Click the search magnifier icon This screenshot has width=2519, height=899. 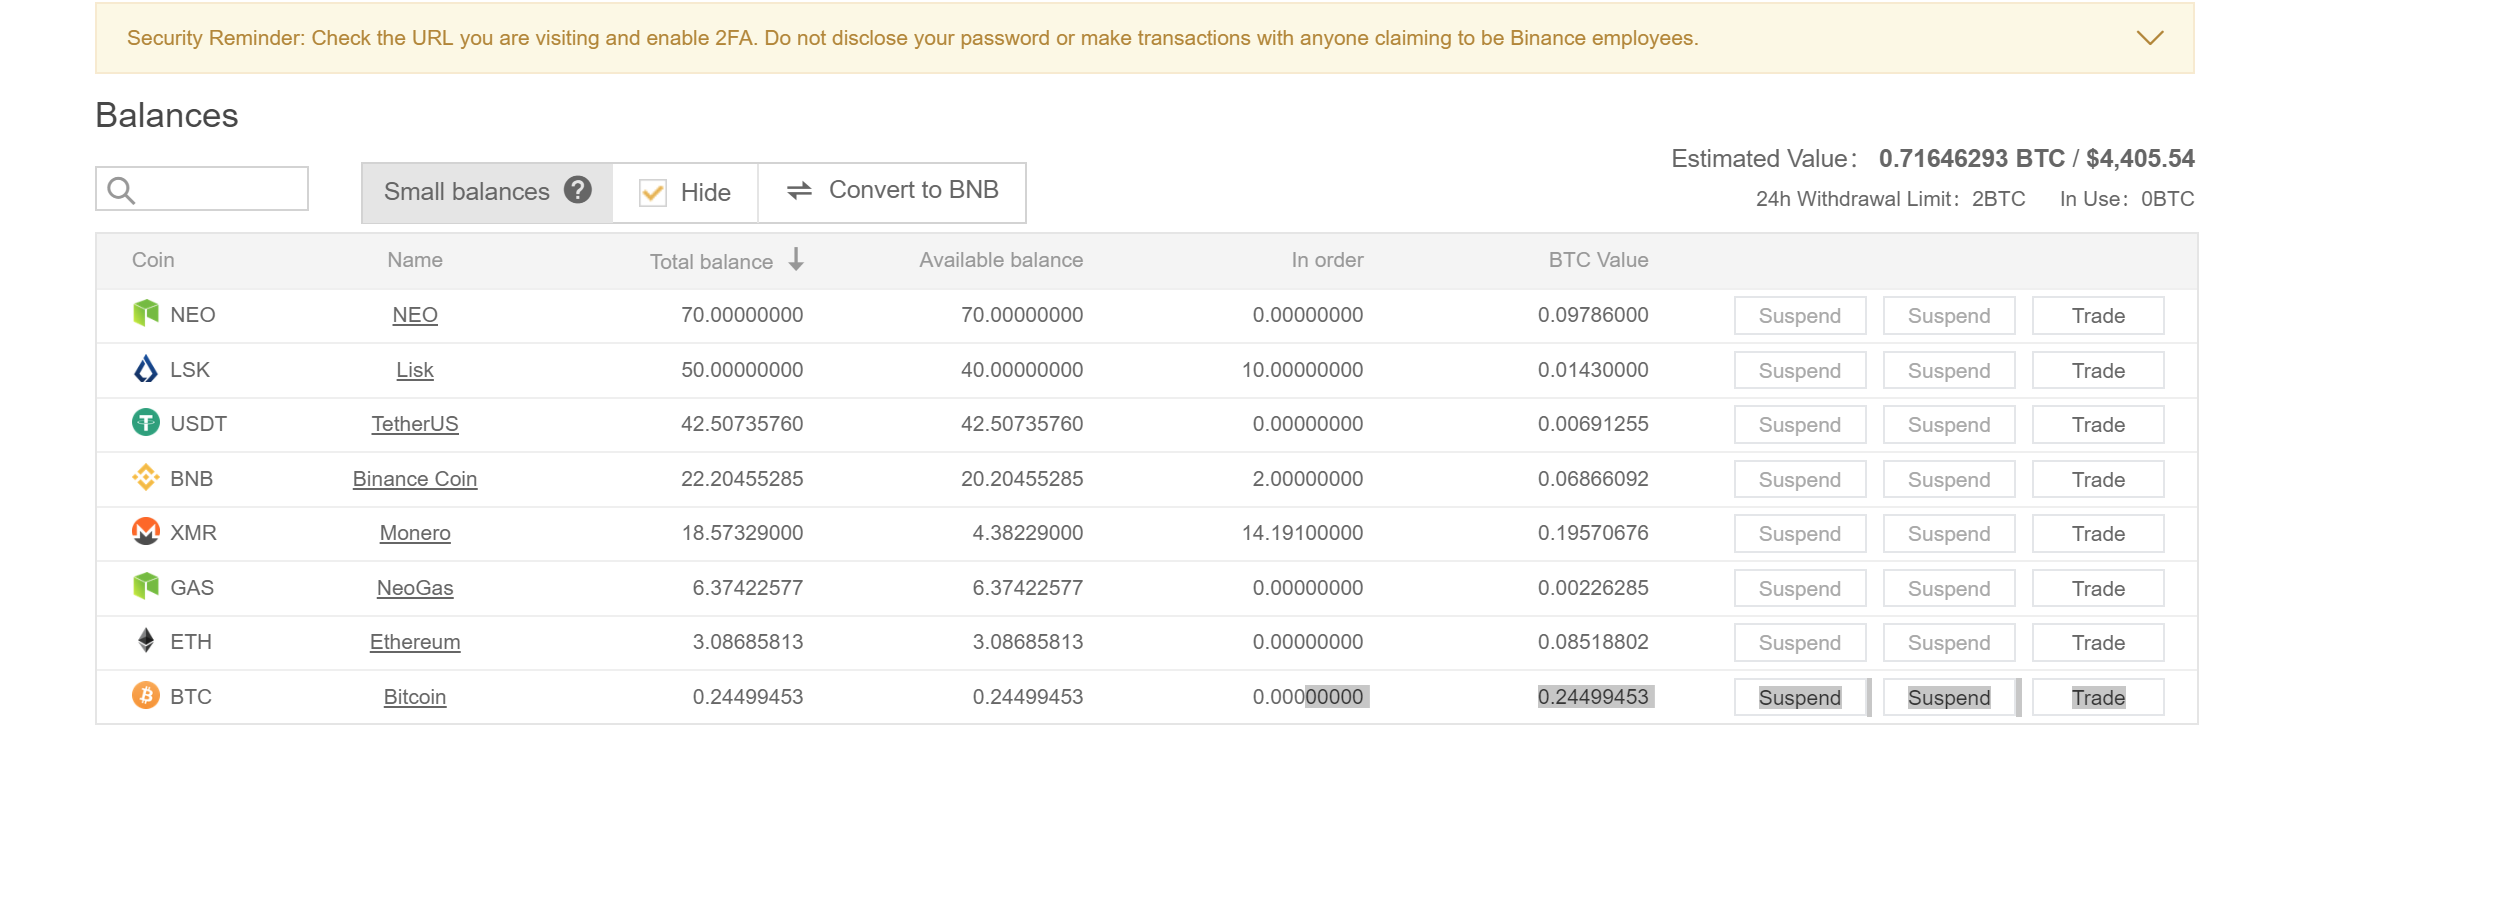click(x=121, y=190)
